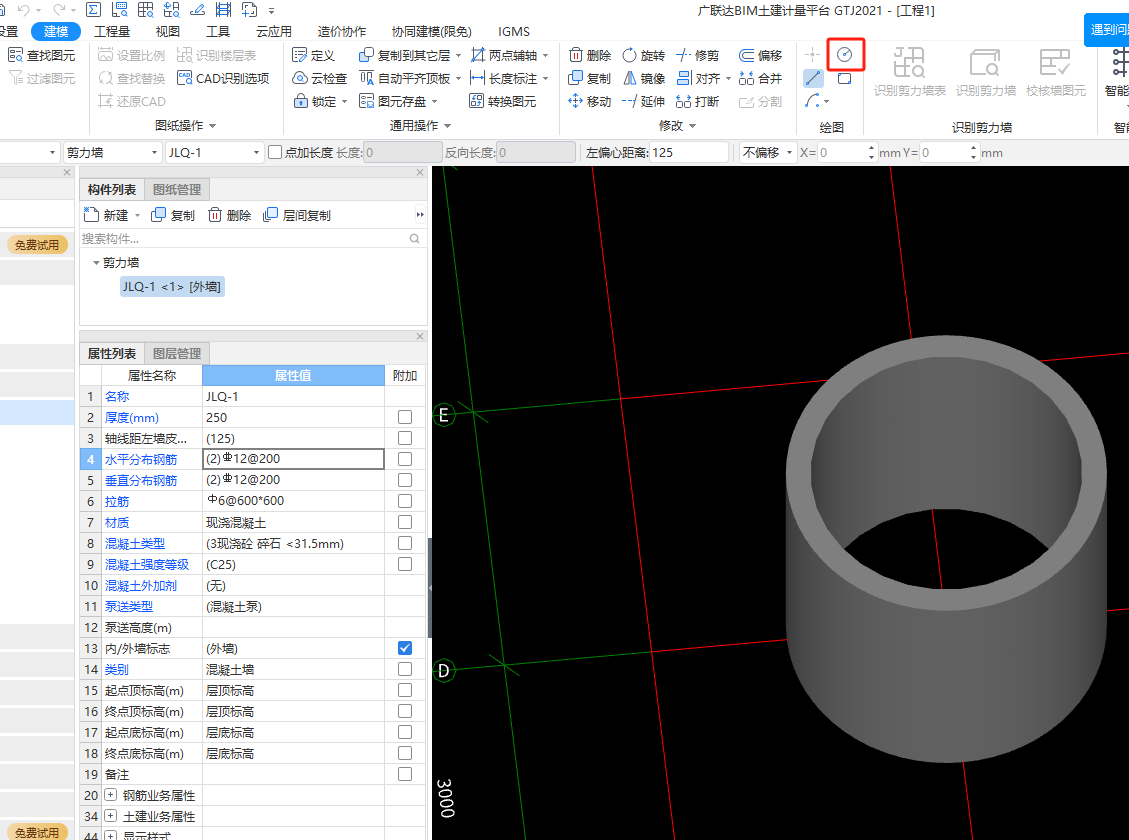
Task: Click the 左偏心距离 input field
Action: pyautogui.click(x=688, y=153)
